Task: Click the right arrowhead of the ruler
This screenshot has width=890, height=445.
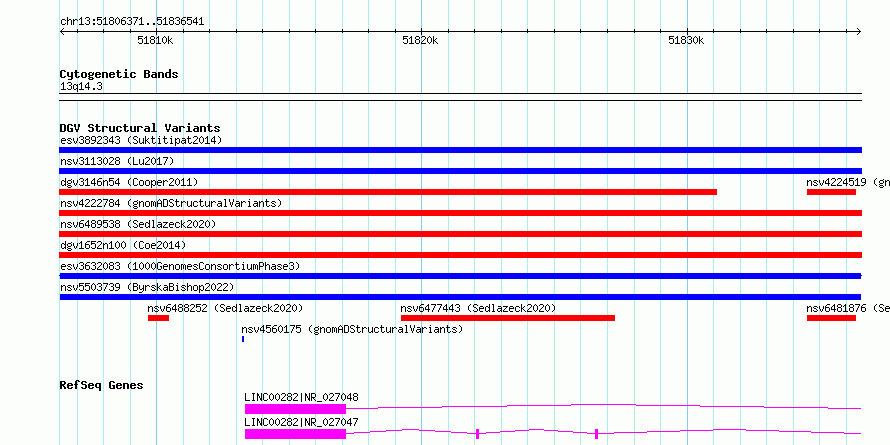Action: 858,32
